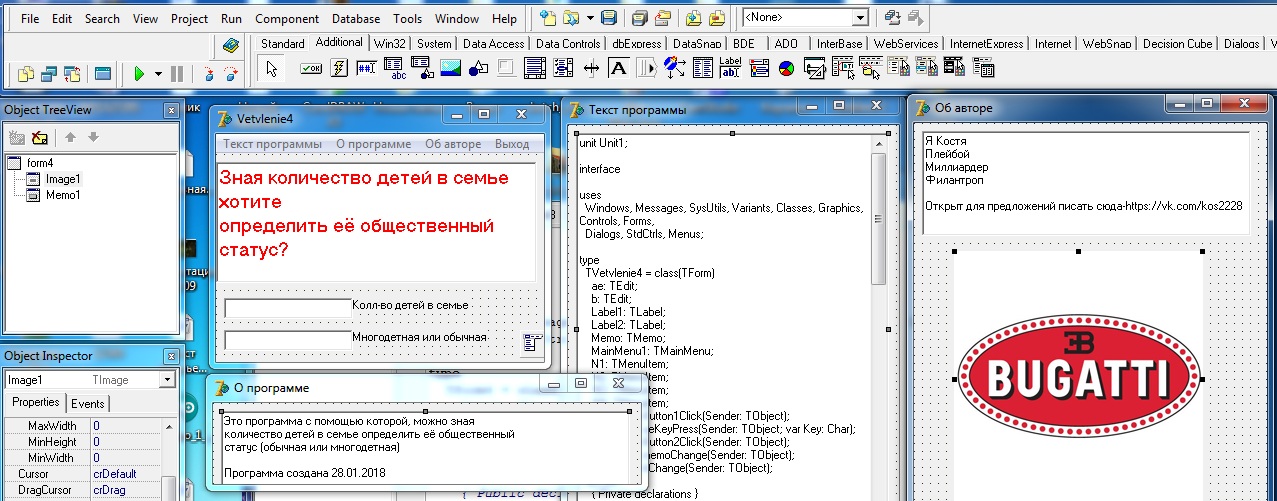Click the Pause program icon
The width and height of the screenshot is (1277, 501).
point(177,74)
